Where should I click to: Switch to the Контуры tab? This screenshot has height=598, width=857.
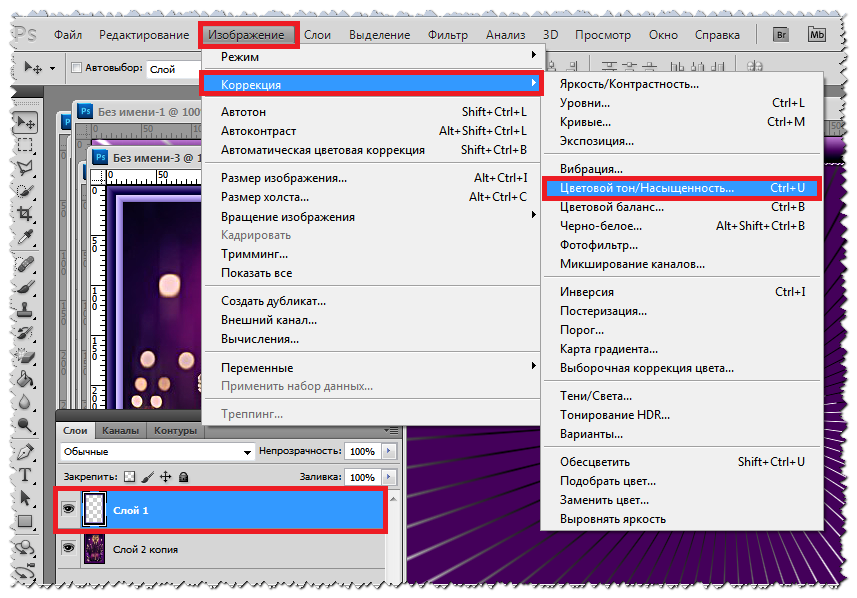175,431
